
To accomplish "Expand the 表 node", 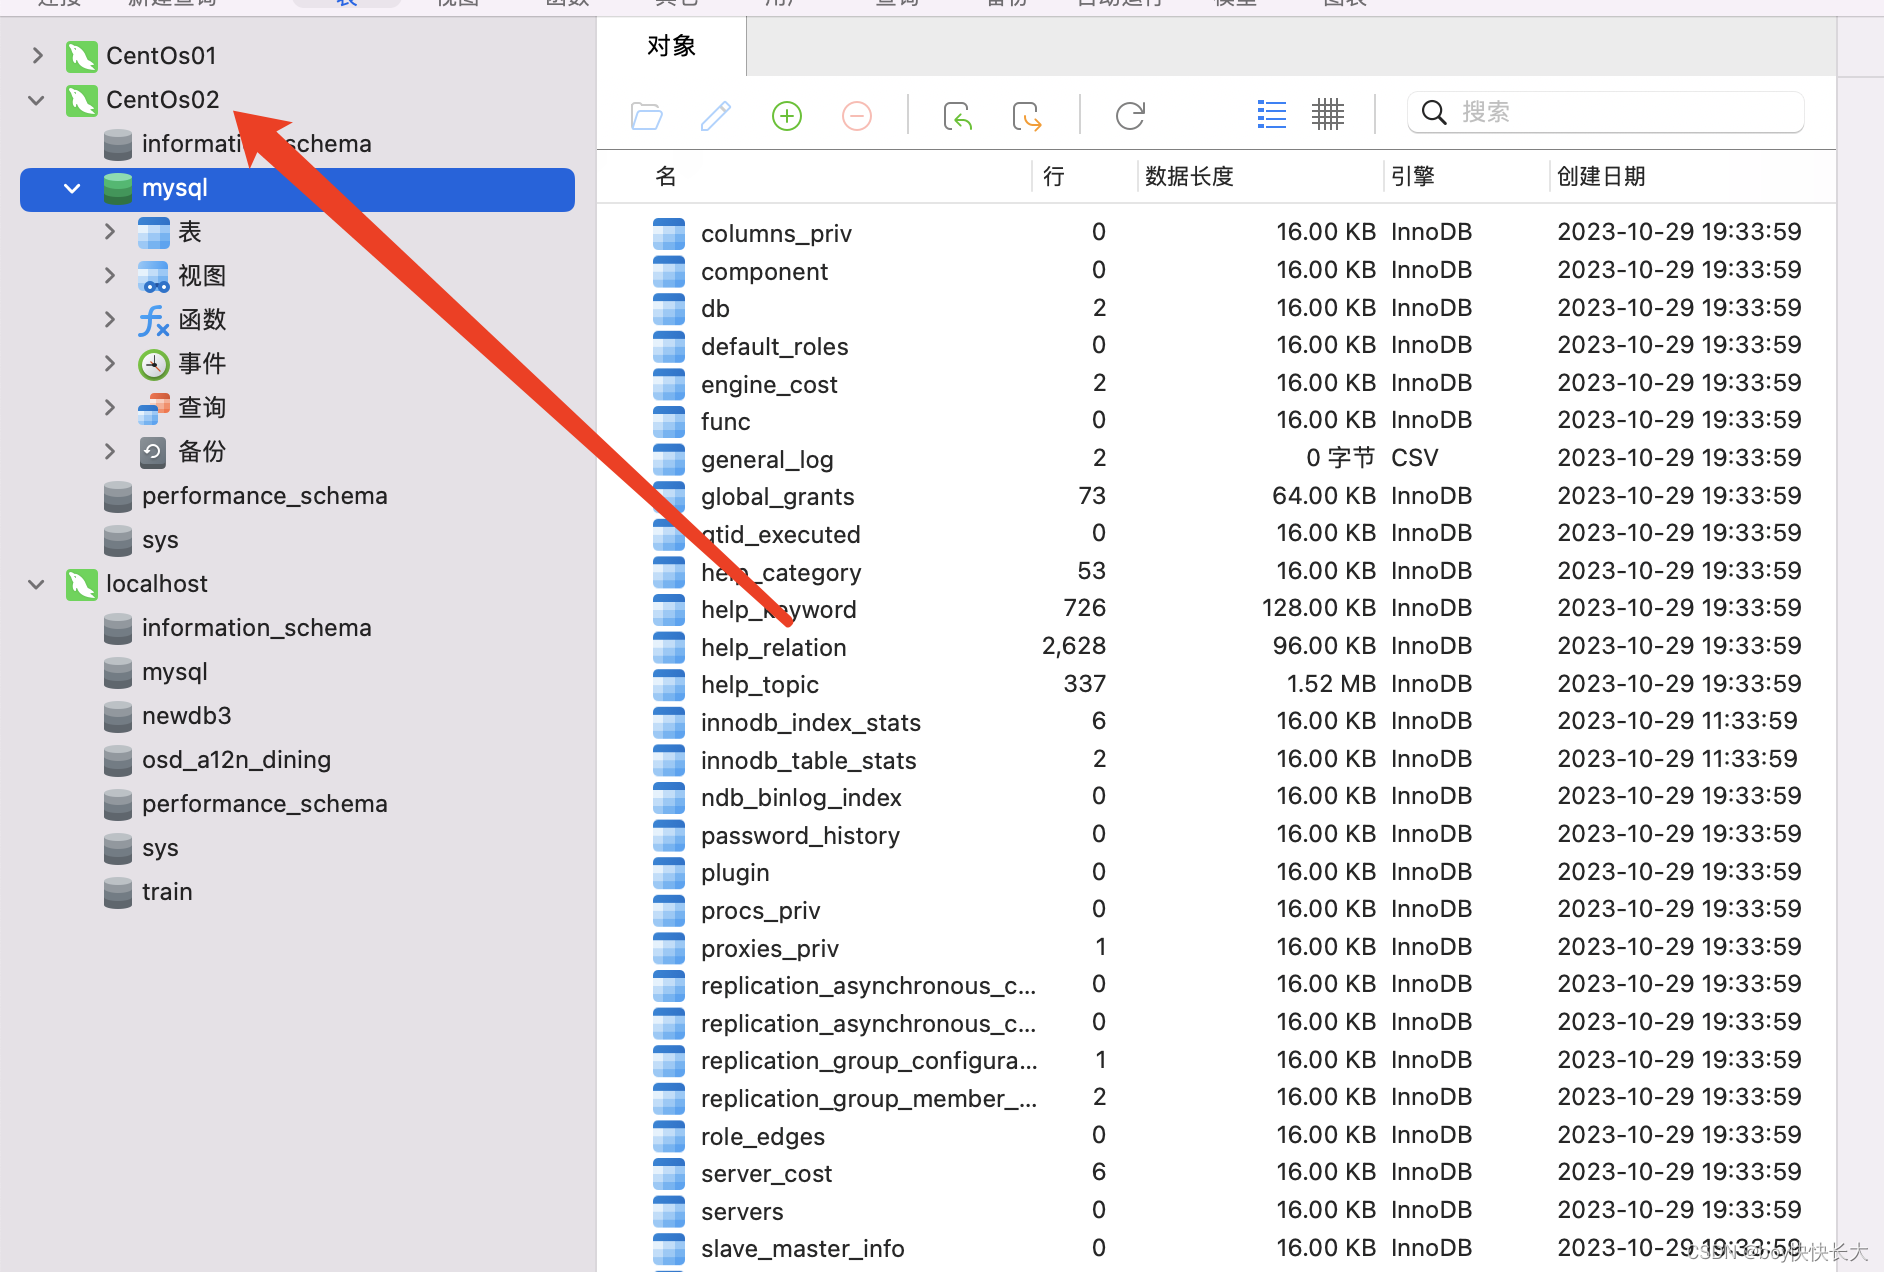I will coord(110,232).
